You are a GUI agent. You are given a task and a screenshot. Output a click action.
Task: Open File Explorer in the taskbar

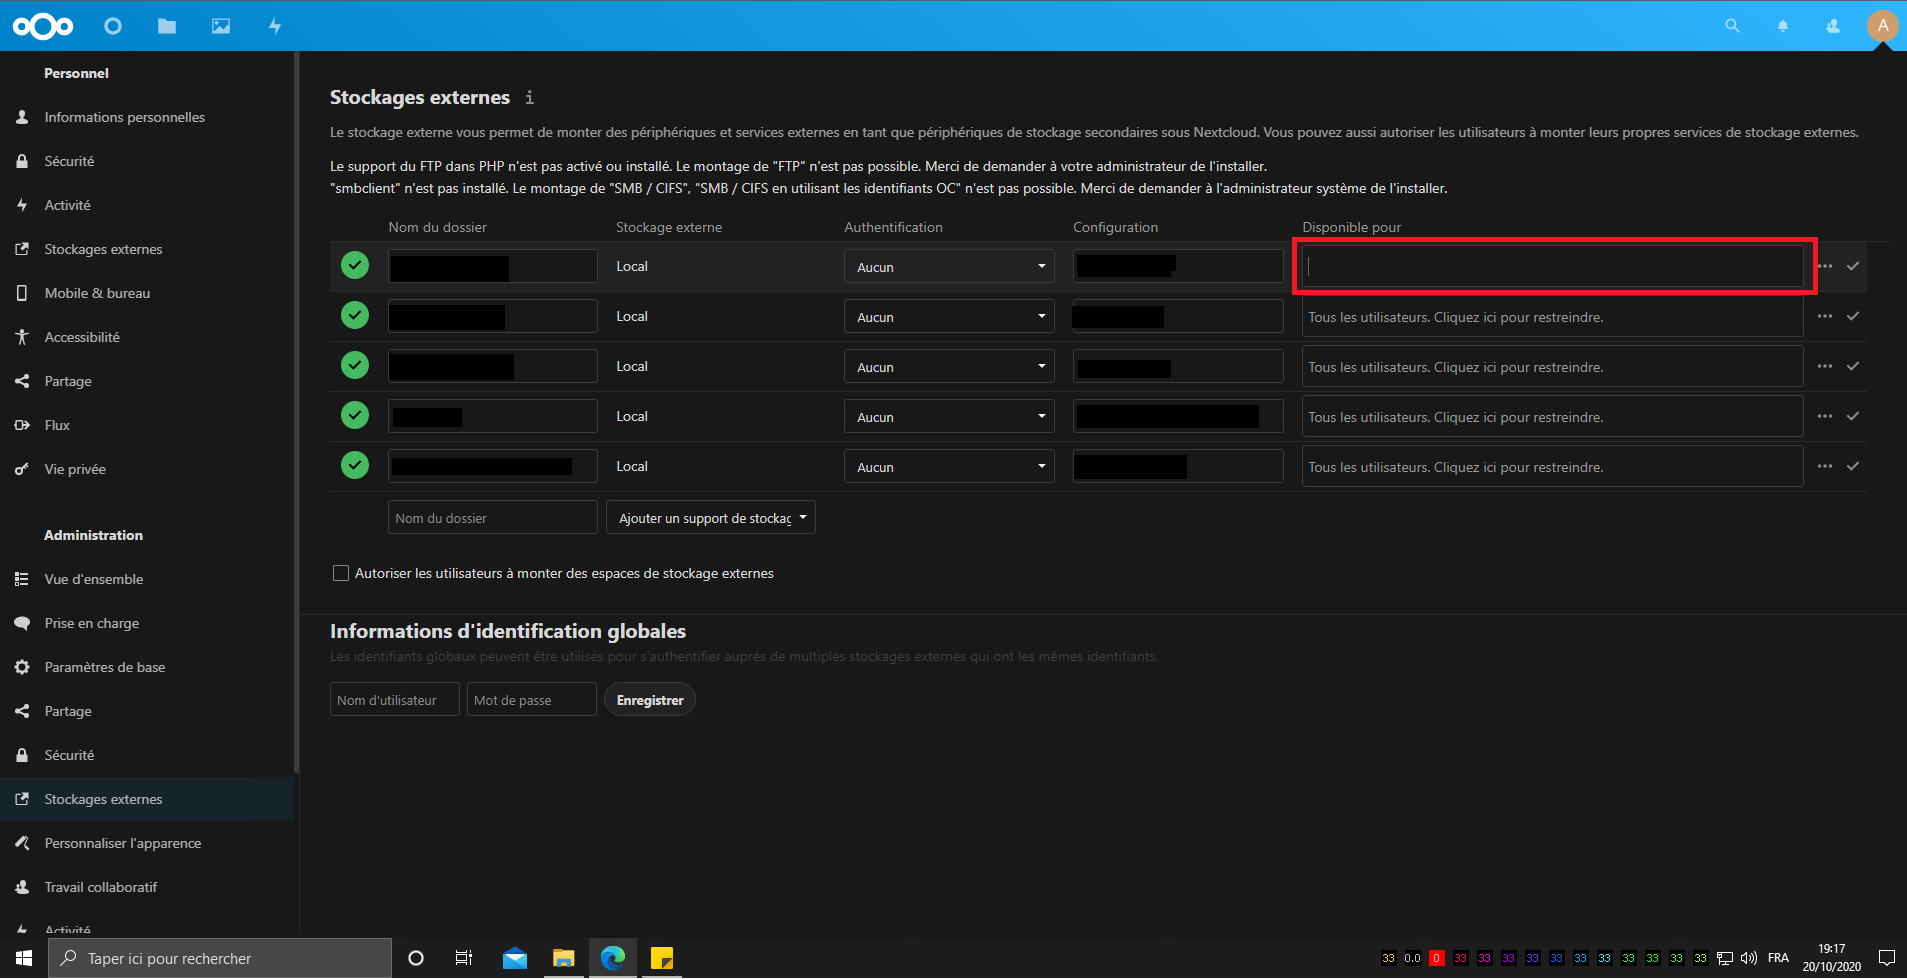[564, 958]
